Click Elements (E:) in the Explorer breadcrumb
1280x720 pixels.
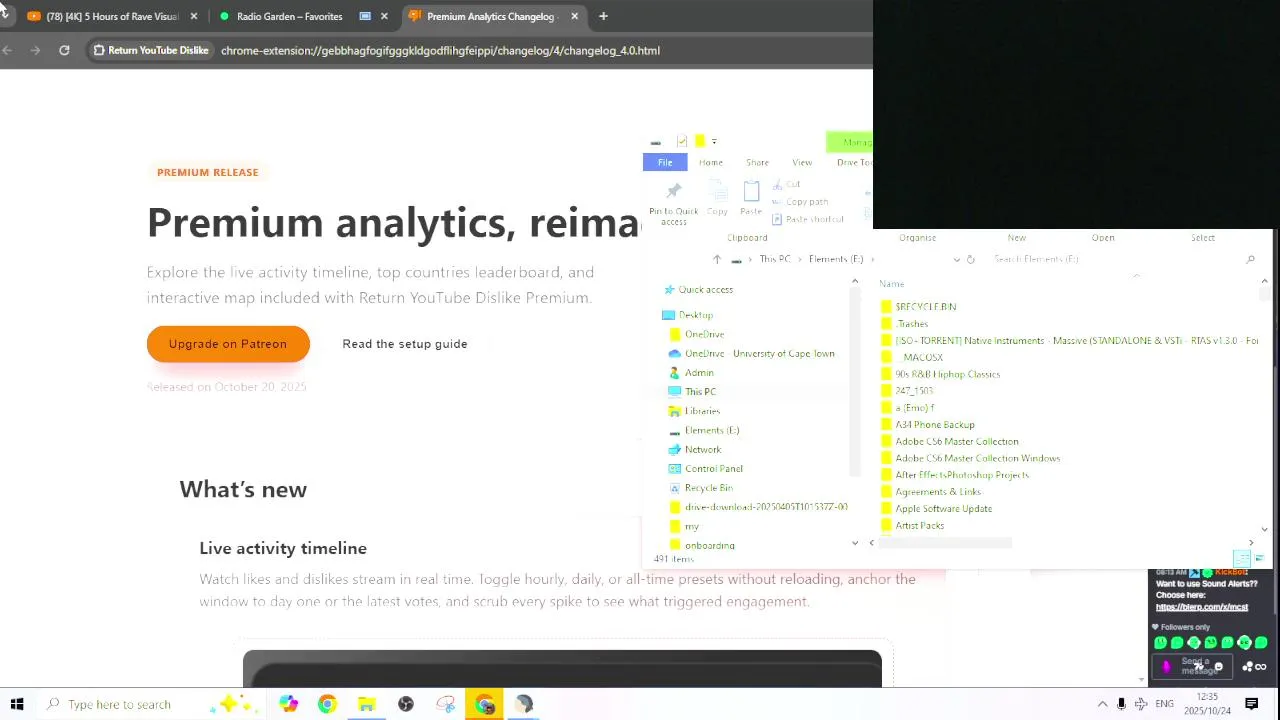[836, 259]
